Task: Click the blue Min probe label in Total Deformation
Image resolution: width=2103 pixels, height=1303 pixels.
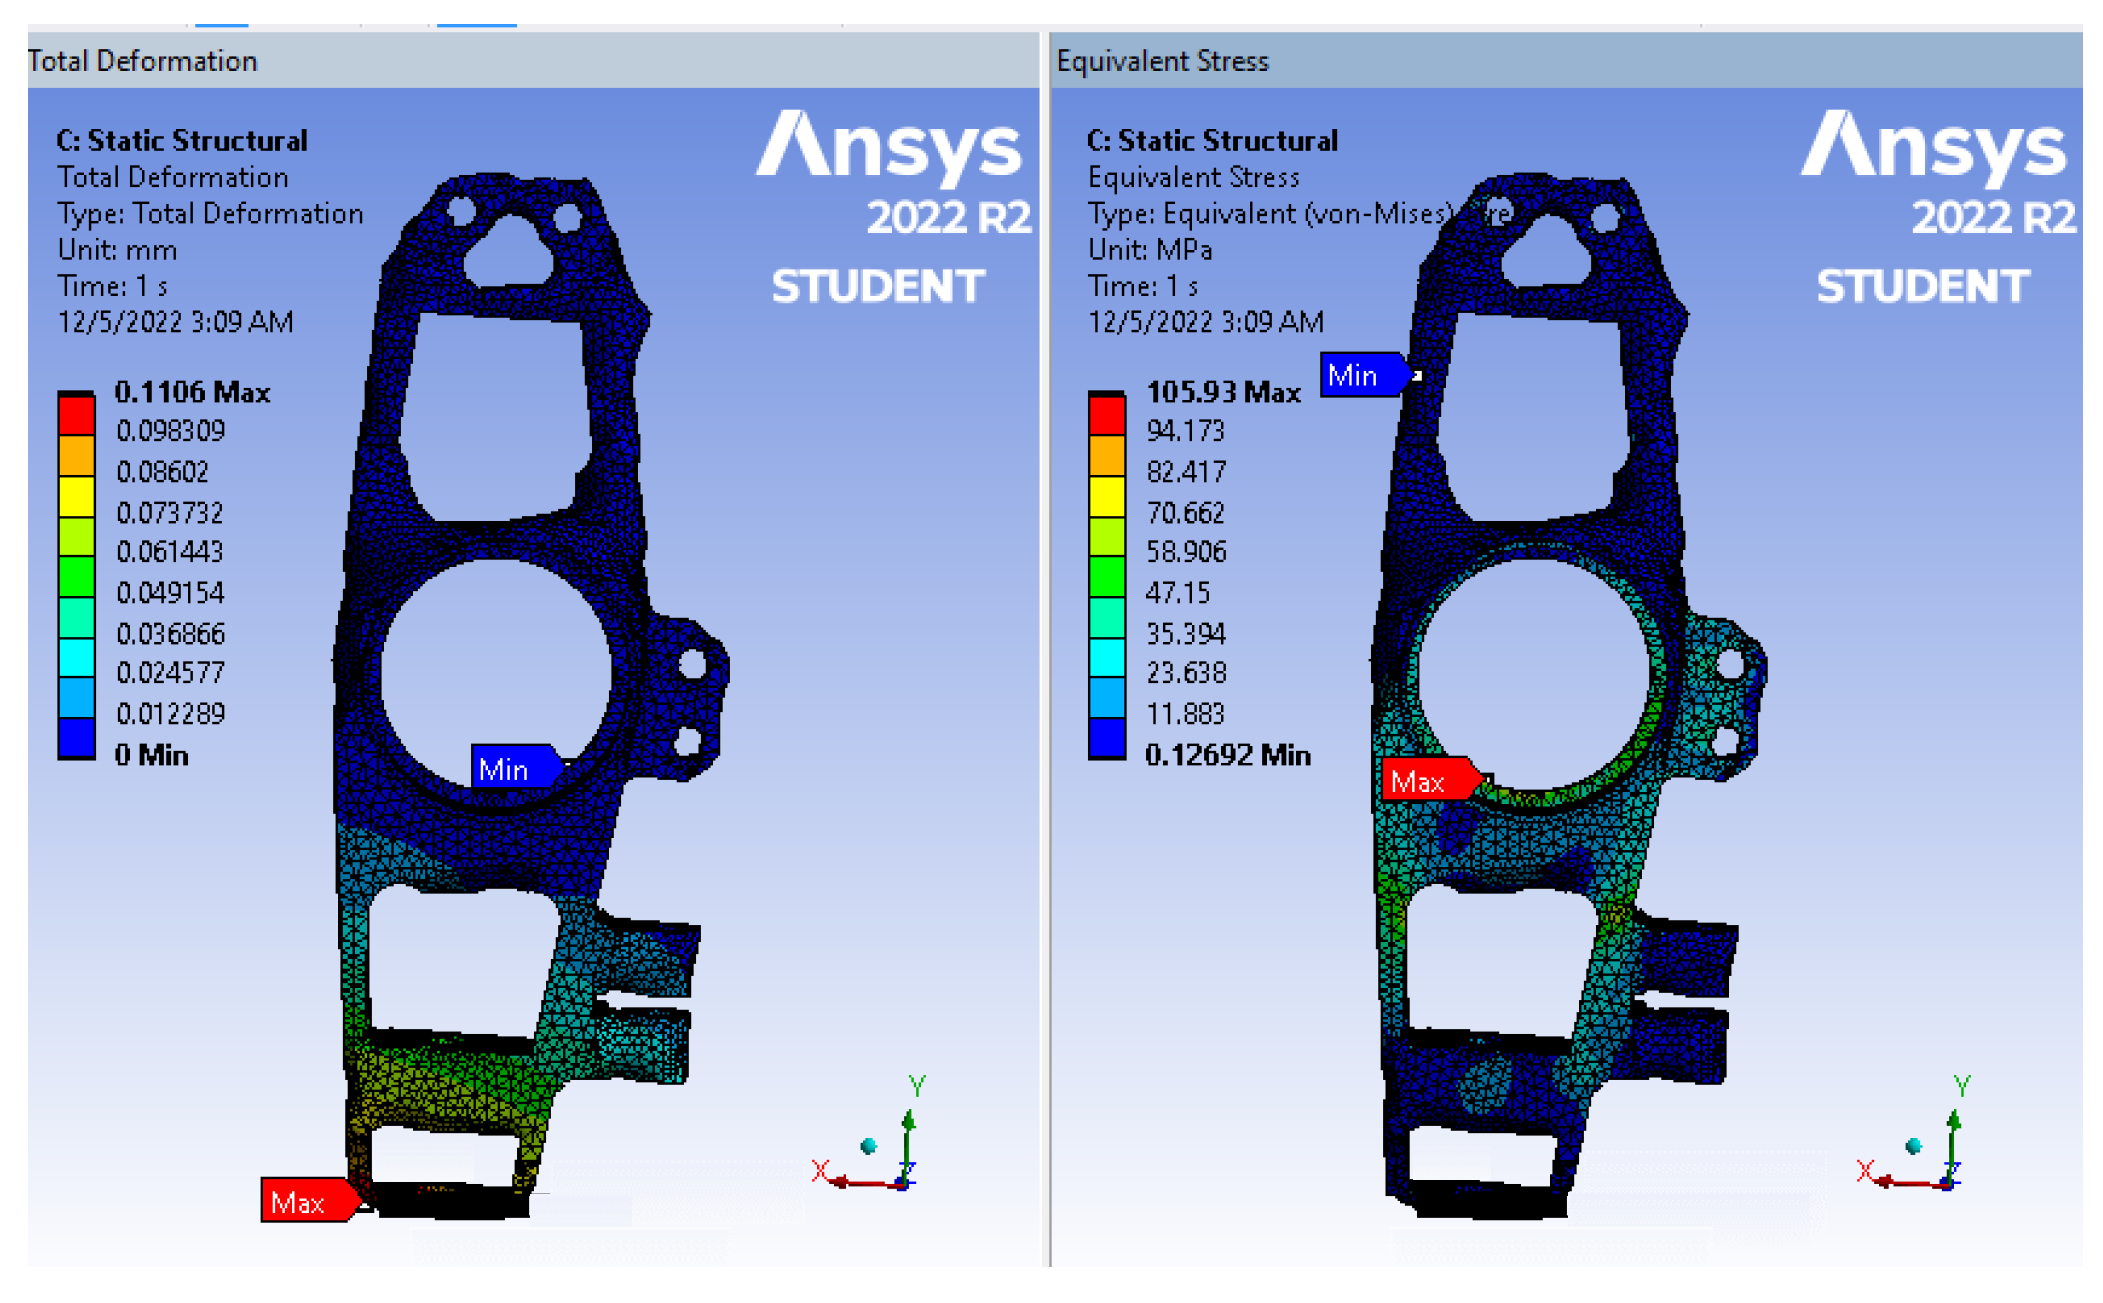Action: pyautogui.click(x=508, y=768)
